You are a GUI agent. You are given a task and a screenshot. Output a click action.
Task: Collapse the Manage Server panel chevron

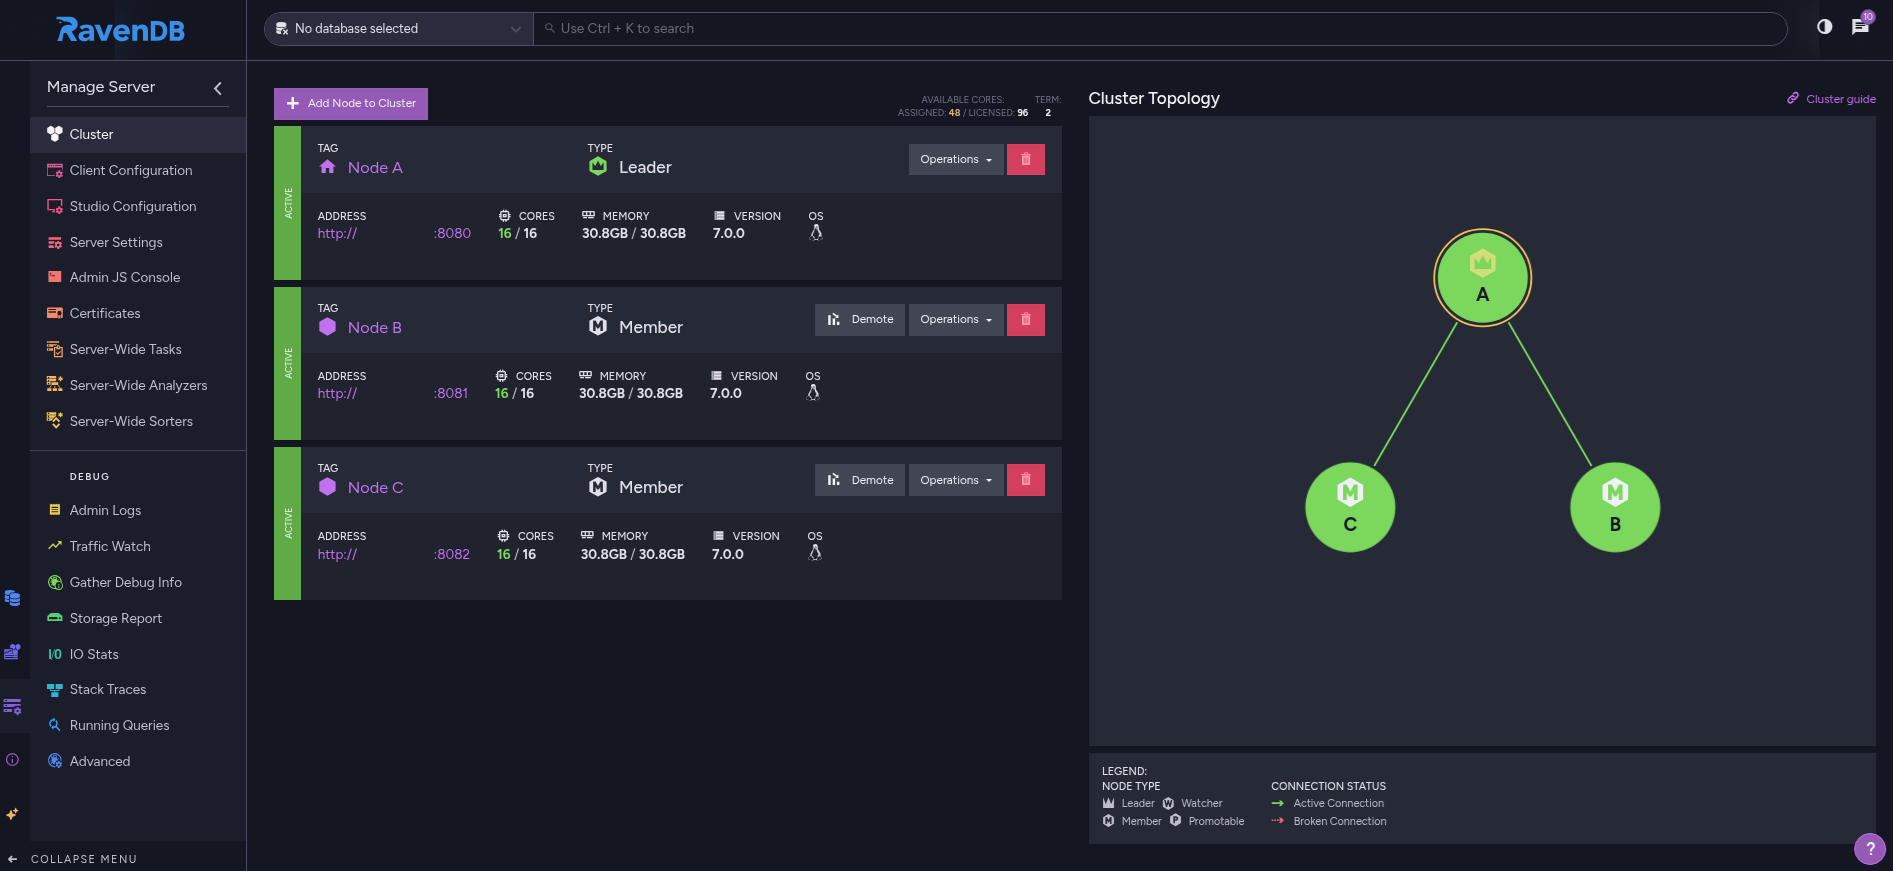[x=218, y=88]
